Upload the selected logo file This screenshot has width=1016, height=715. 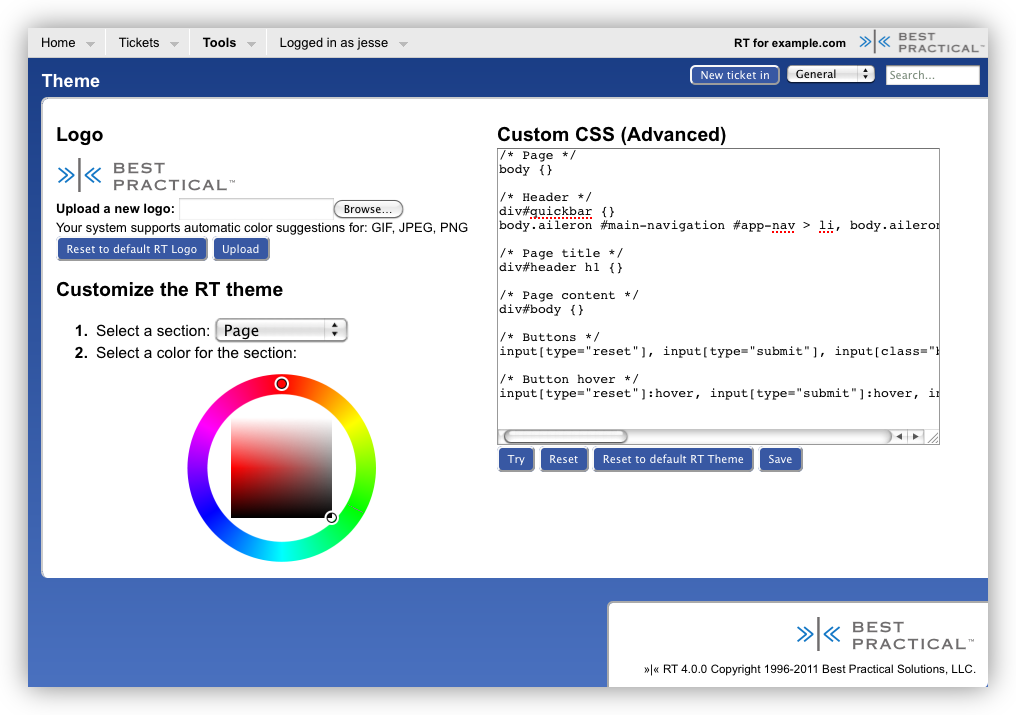point(240,249)
